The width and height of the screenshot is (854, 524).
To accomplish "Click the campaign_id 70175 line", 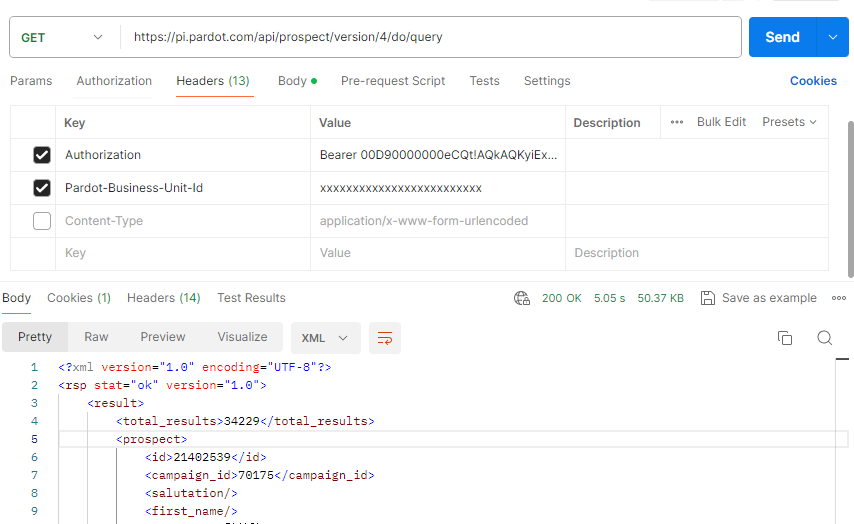I will (260, 475).
